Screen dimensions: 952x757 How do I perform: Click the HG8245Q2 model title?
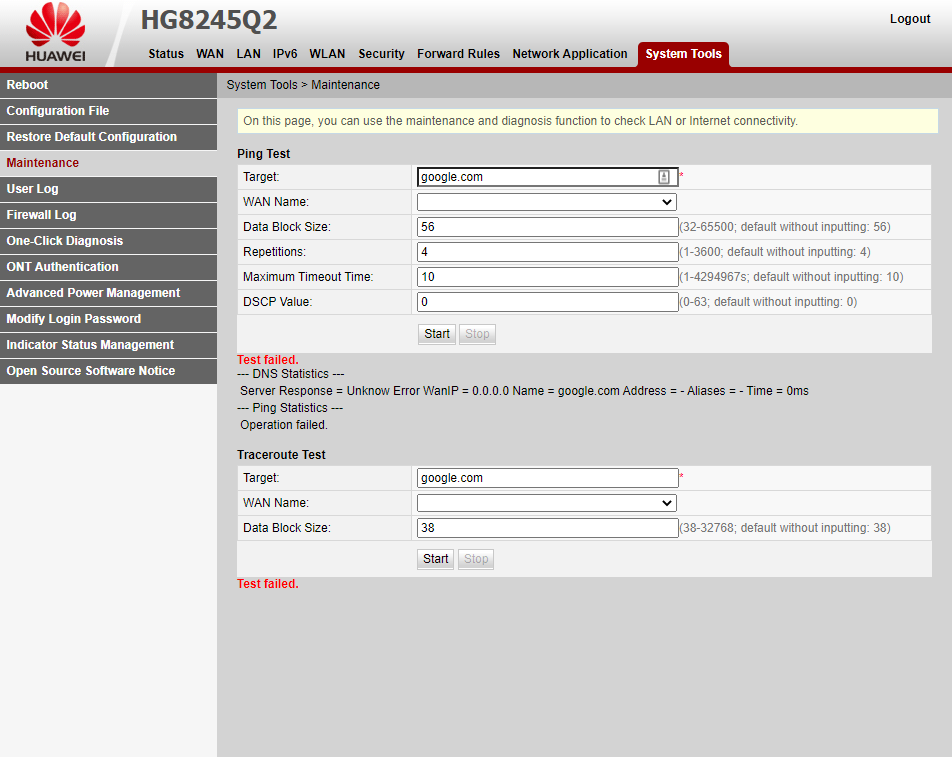[x=209, y=20]
